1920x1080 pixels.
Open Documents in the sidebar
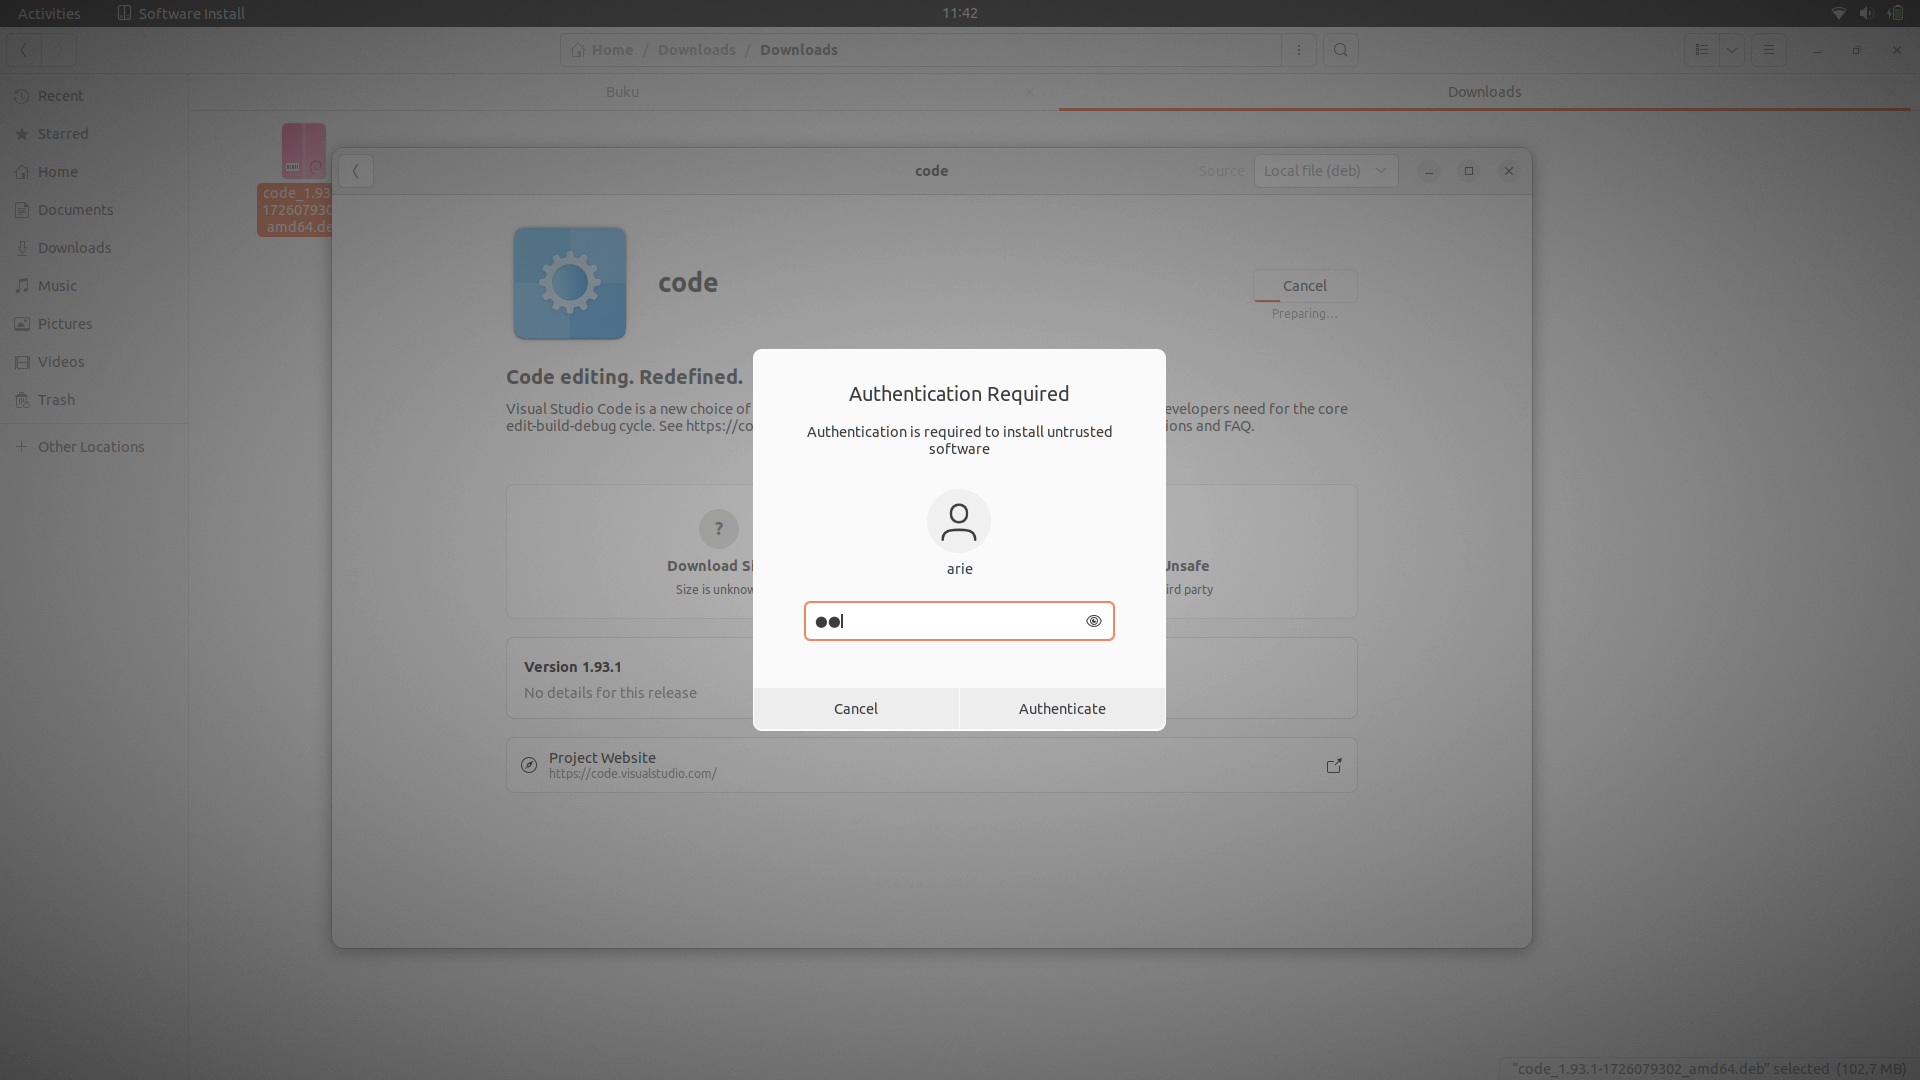[94, 210]
